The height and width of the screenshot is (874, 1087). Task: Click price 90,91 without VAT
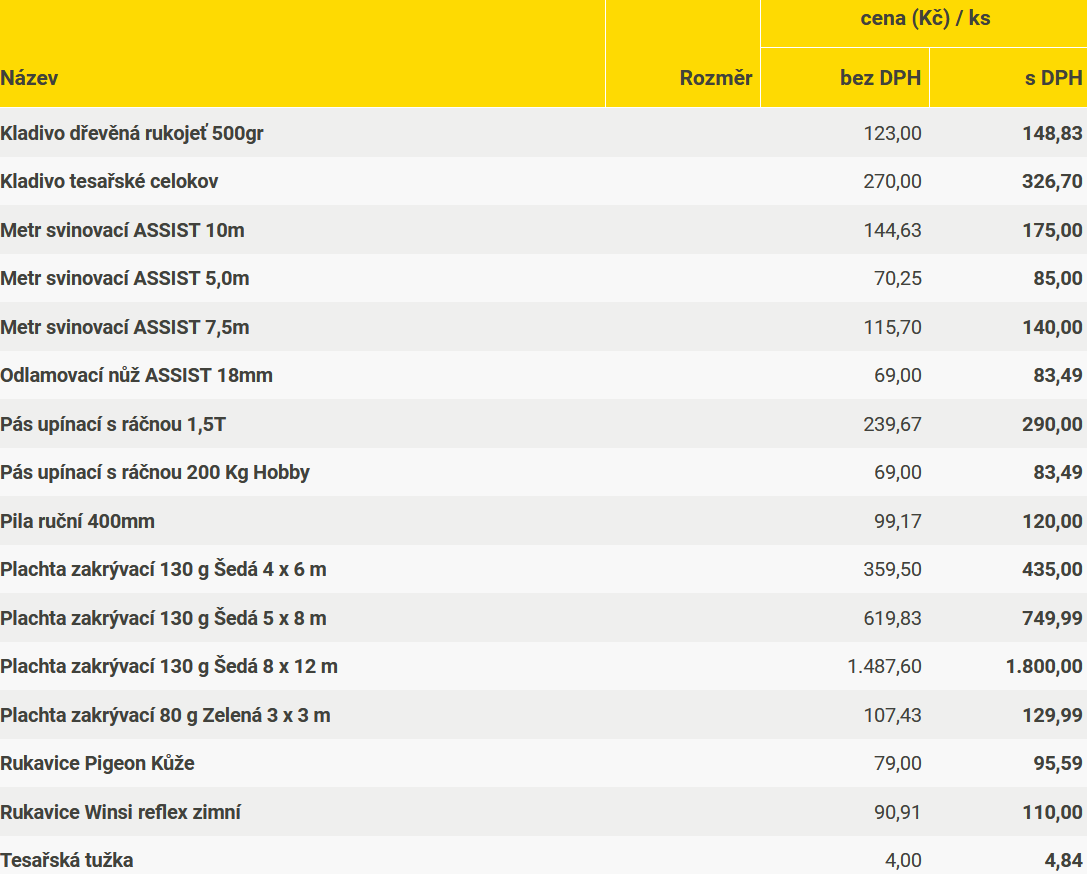pos(898,812)
